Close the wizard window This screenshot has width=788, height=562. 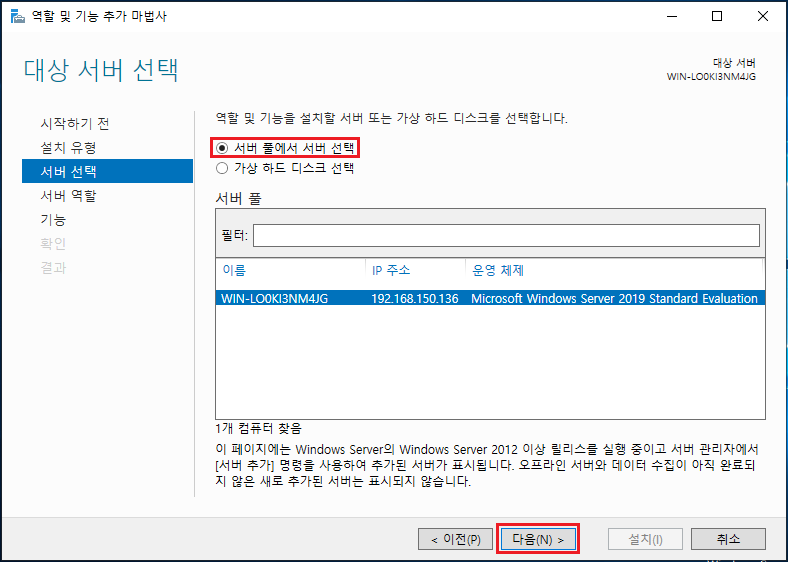coord(763,17)
